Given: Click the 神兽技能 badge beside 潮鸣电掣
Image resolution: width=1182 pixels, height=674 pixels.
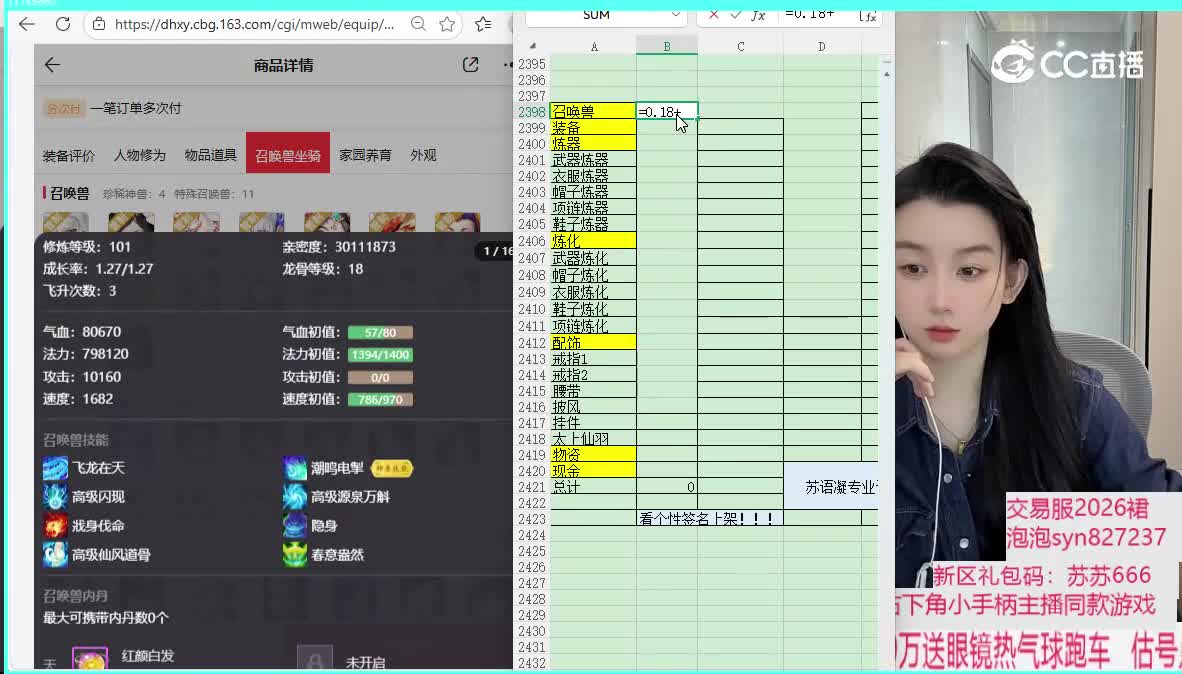Looking at the screenshot, I should [x=392, y=469].
